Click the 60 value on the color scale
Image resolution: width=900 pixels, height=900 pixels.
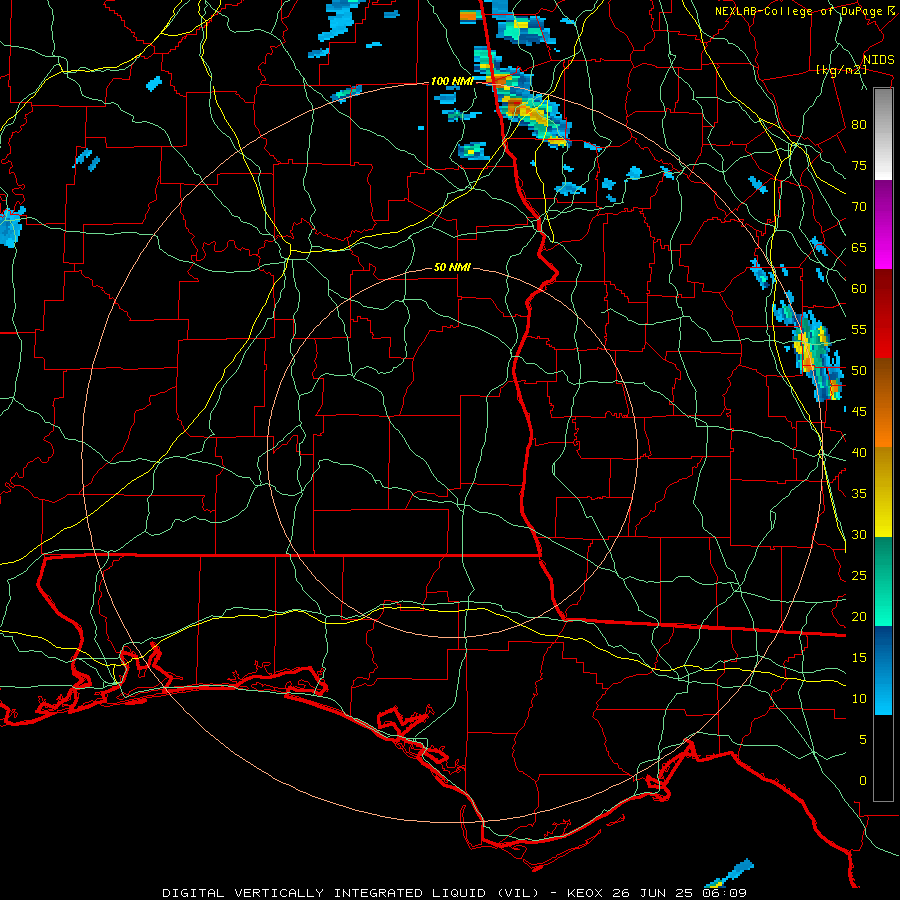click(x=859, y=289)
